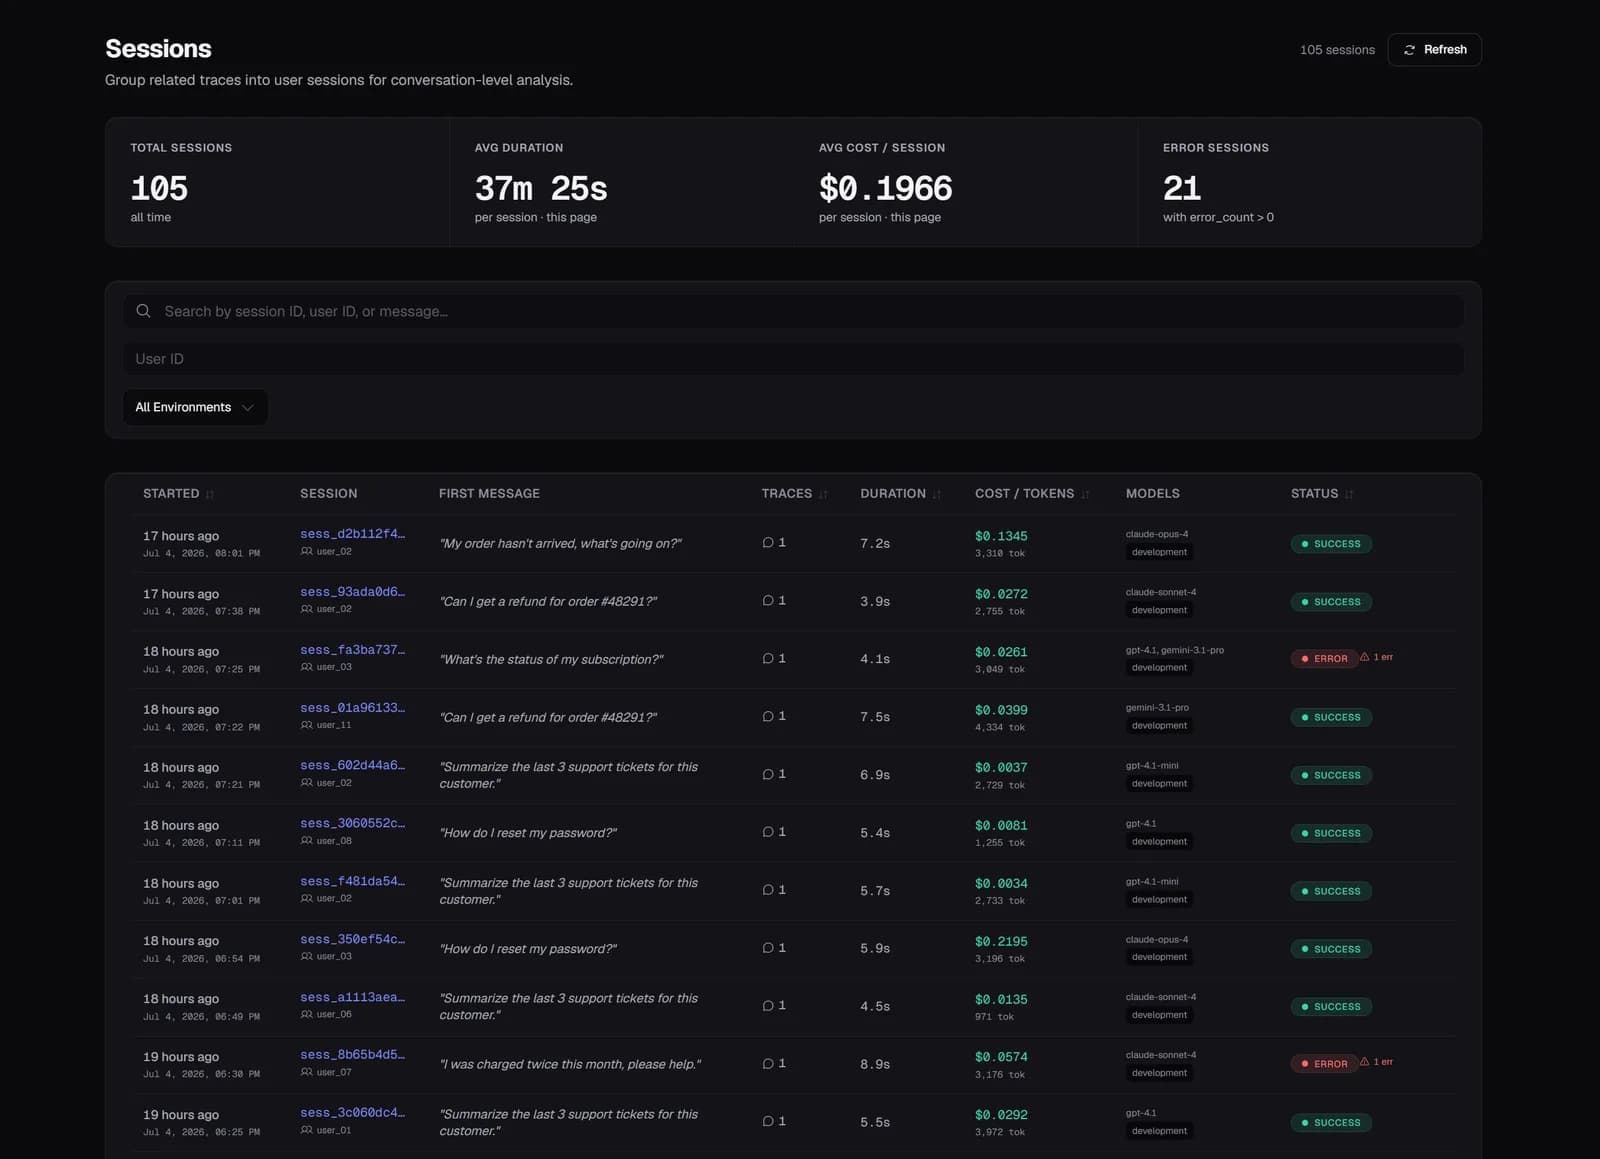This screenshot has height=1159, width=1600.
Task: Click trace count icon in sess_93ada0d6 row
Action: pos(768,601)
